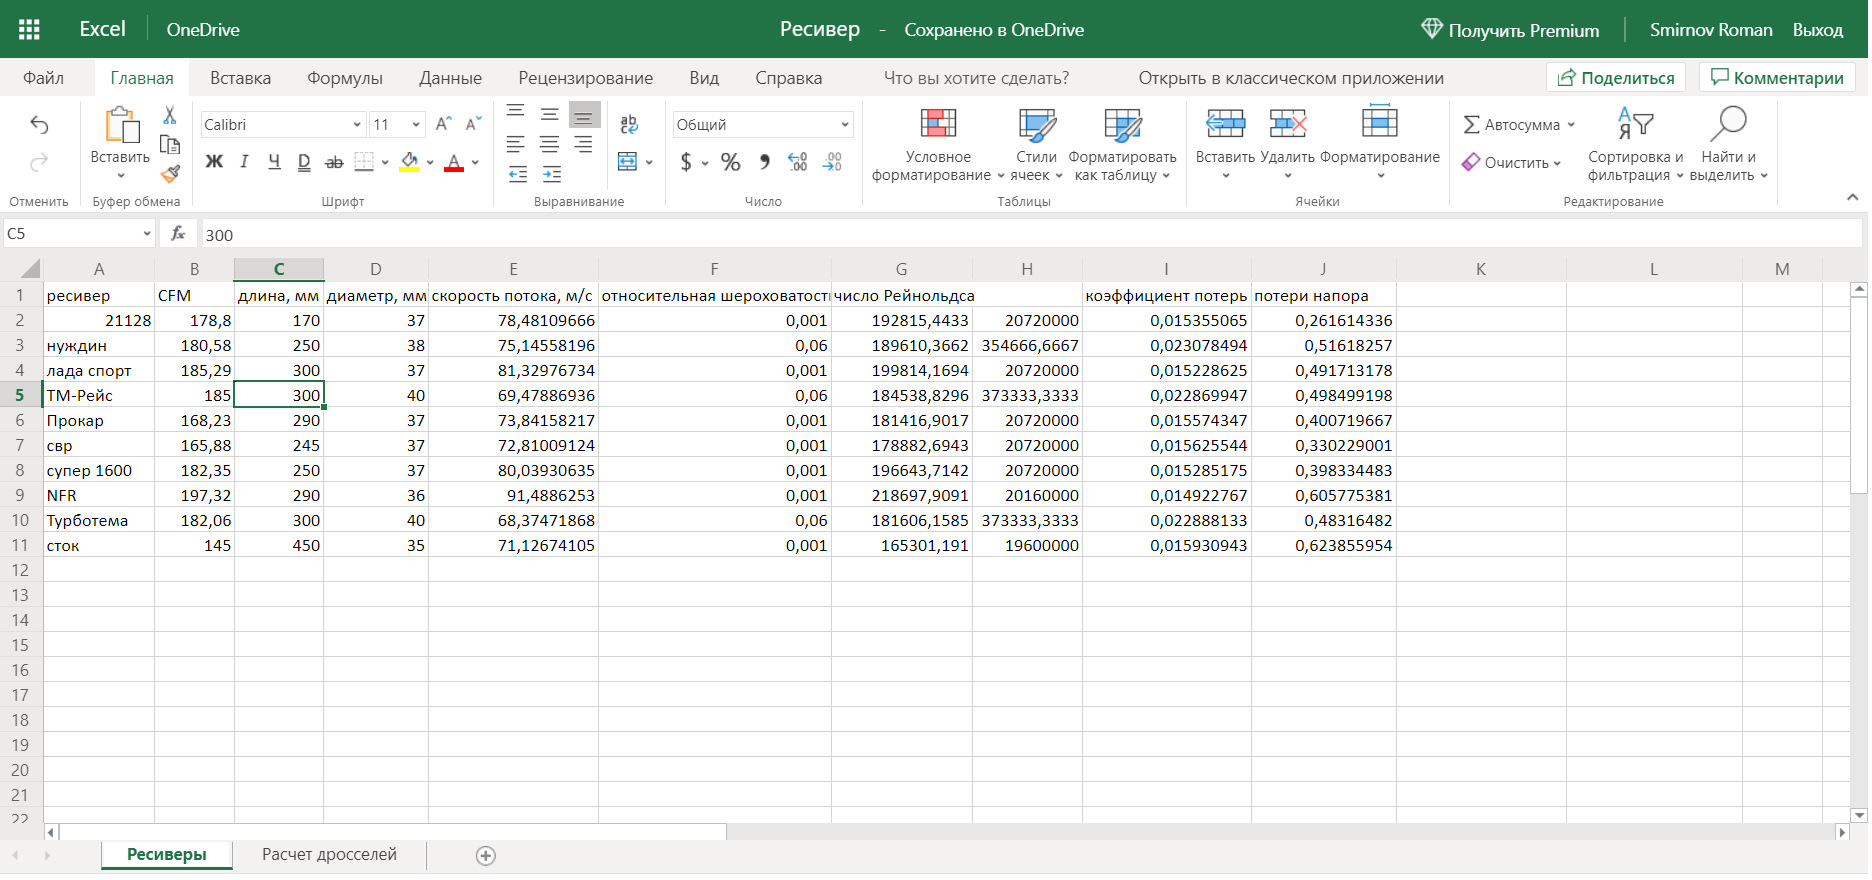Increase decimal places
This screenshot has height=880, width=1872.
click(798, 162)
